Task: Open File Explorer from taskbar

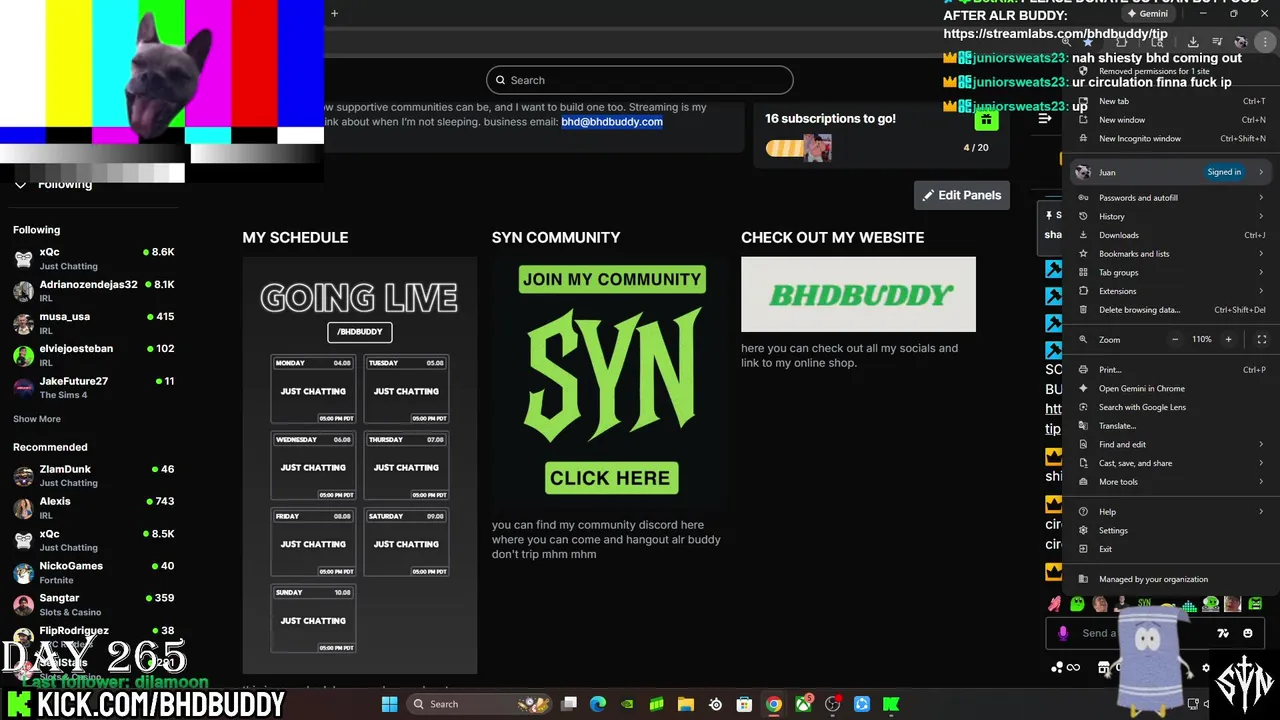Action: coord(686,704)
